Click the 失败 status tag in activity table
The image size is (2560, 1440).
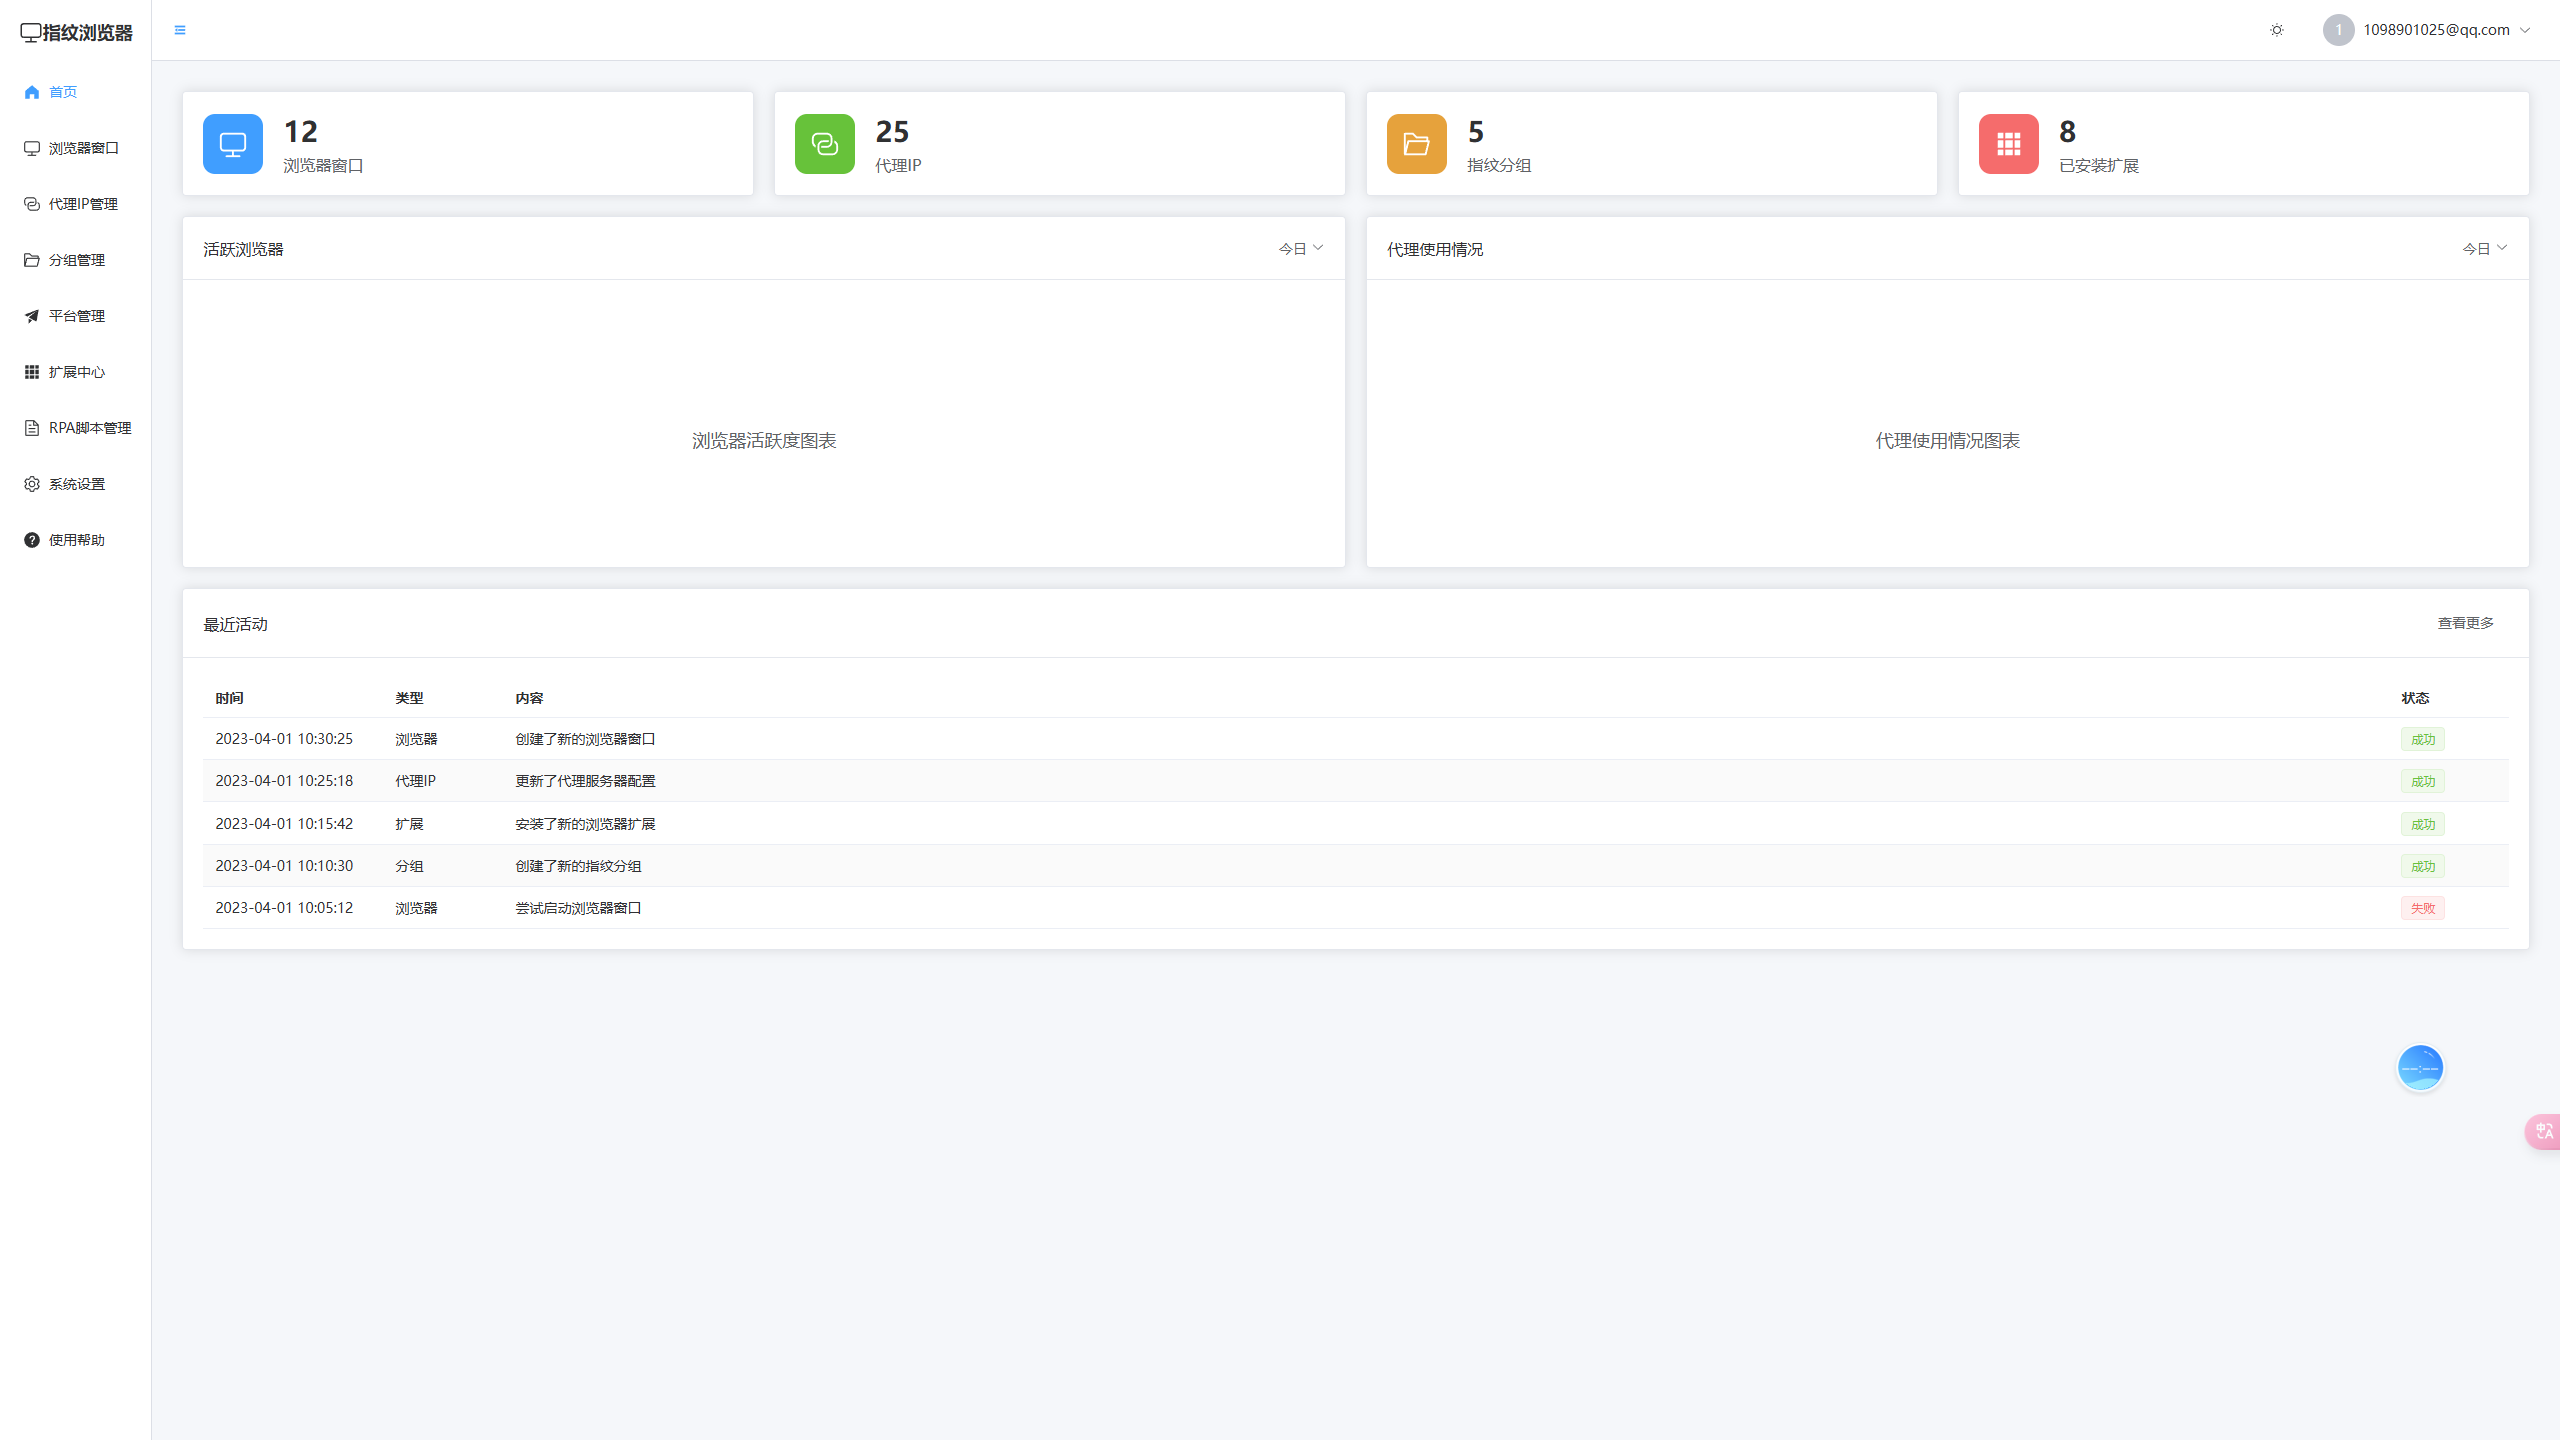2422,908
